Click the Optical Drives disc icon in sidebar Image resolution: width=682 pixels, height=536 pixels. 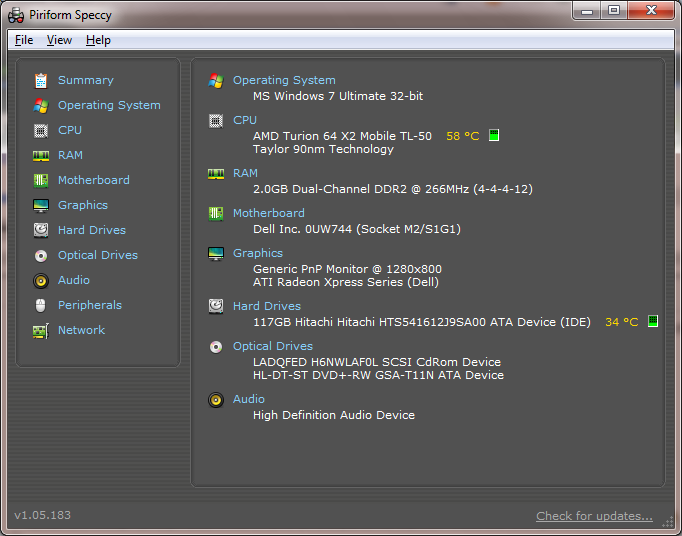tap(41, 256)
